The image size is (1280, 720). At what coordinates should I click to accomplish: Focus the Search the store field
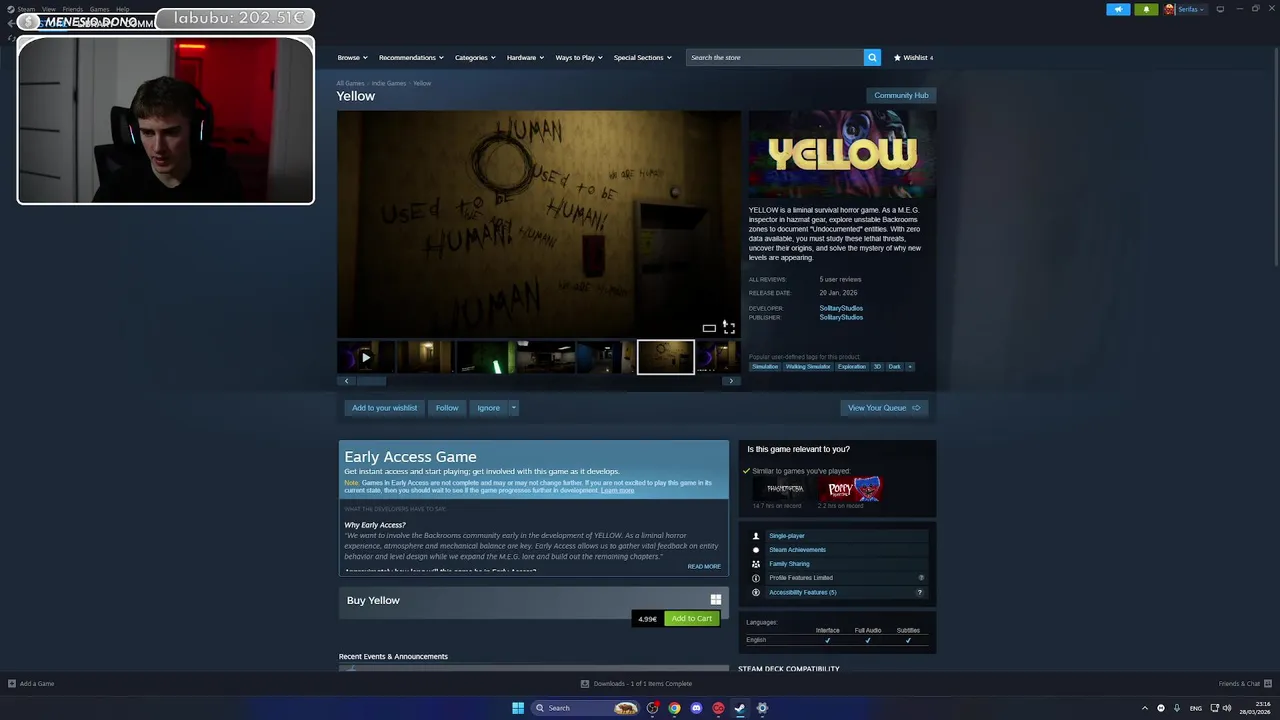pyautogui.click(x=775, y=57)
